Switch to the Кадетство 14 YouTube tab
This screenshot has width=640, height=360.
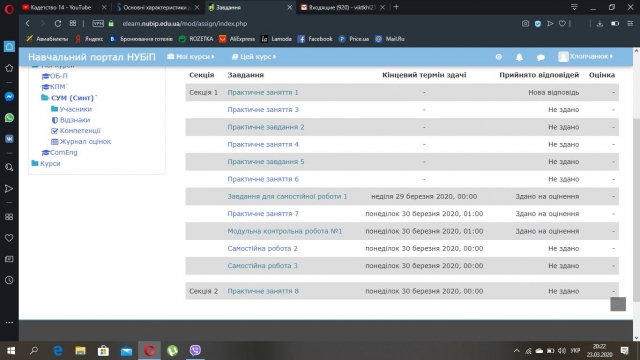60,7
